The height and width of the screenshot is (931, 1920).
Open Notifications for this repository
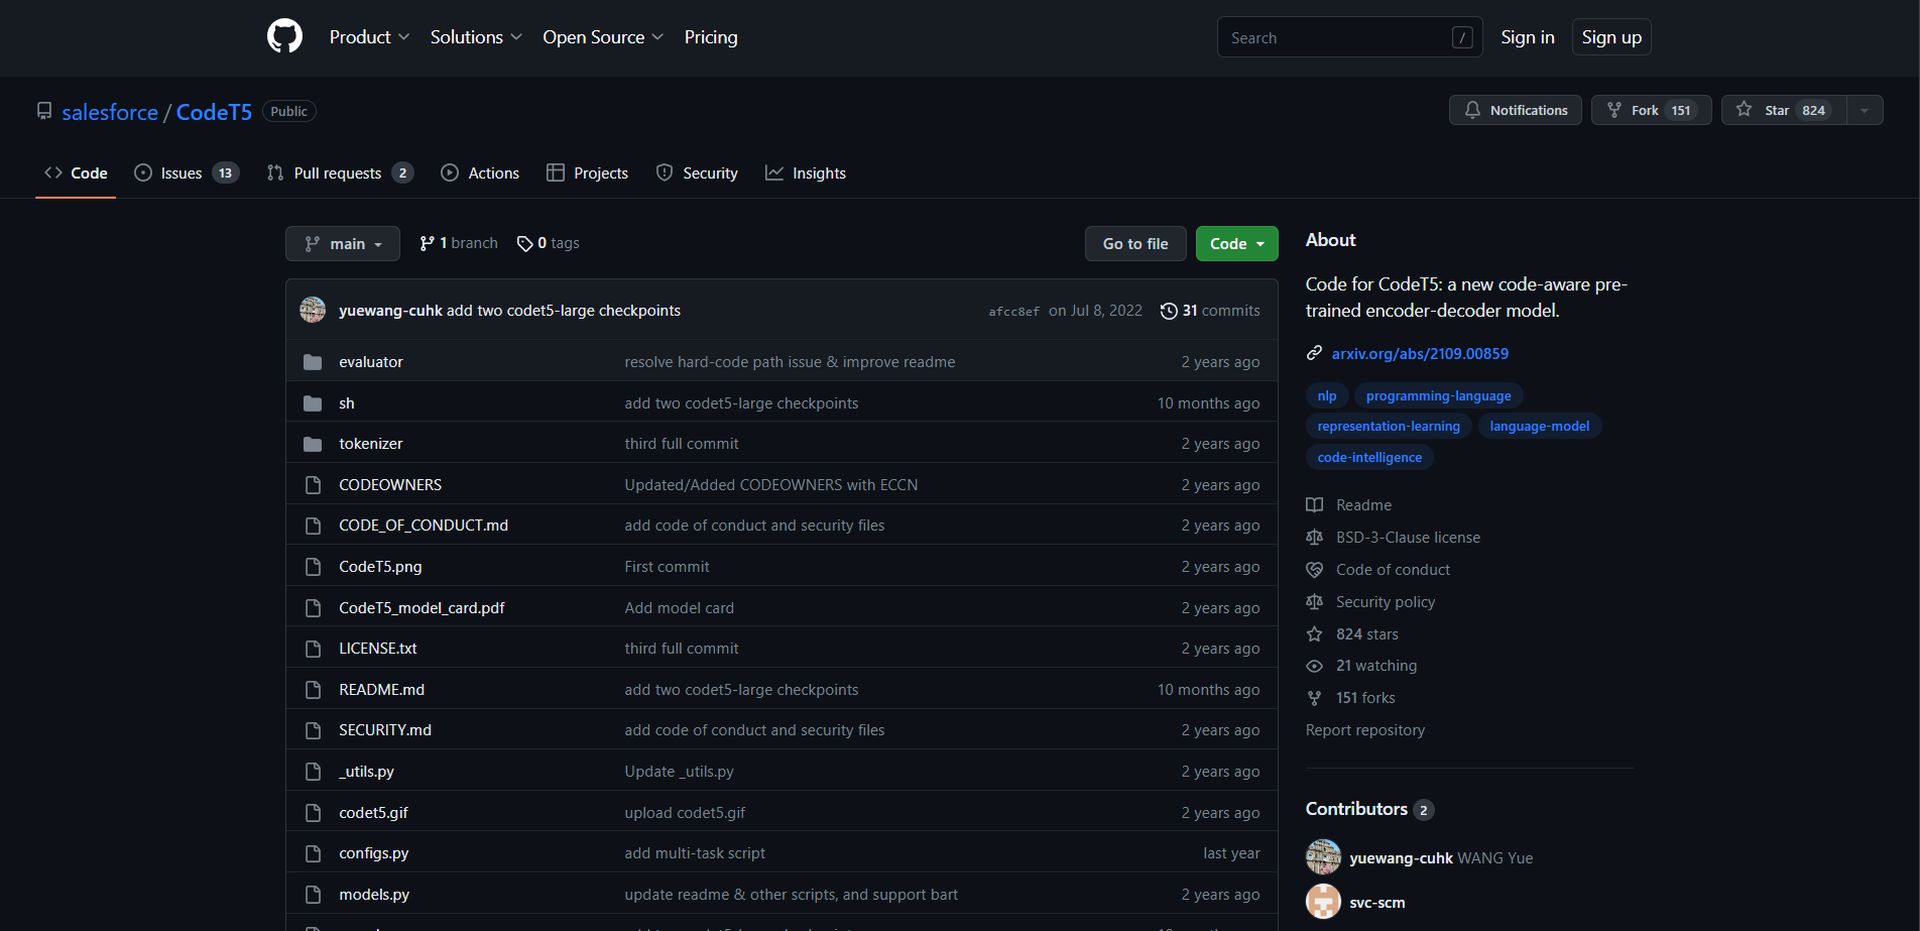click(1515, 110)
